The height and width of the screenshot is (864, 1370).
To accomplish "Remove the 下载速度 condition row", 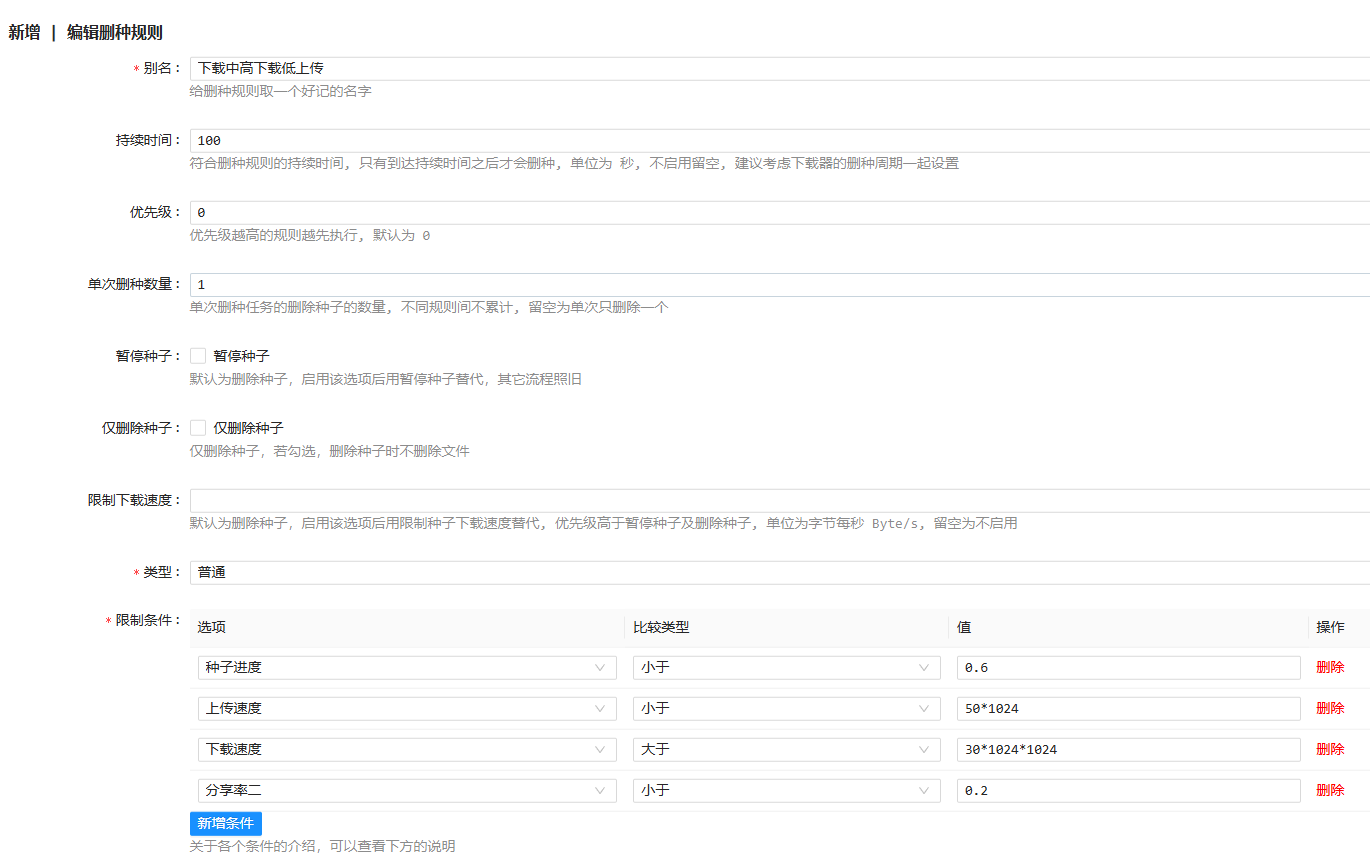I will tap(1330, 750).
